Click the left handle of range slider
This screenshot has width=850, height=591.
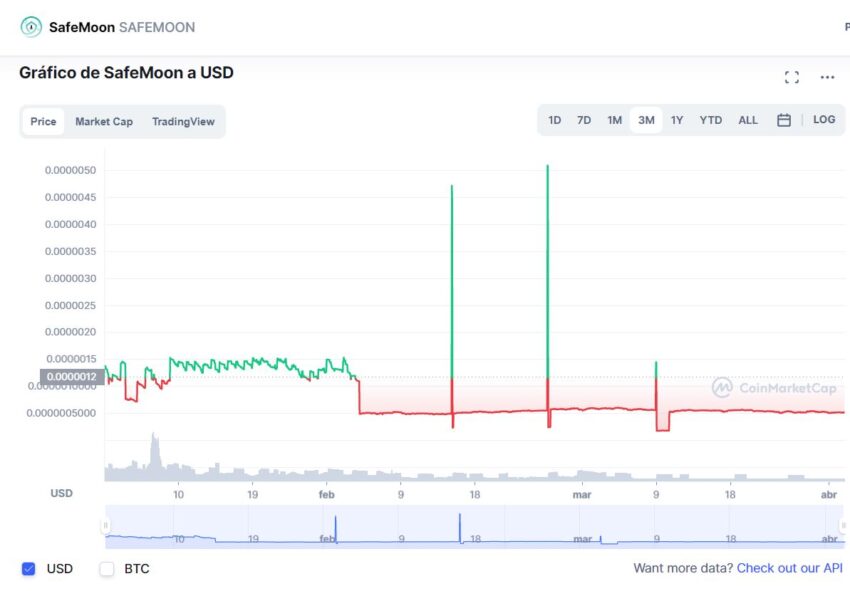106,527
